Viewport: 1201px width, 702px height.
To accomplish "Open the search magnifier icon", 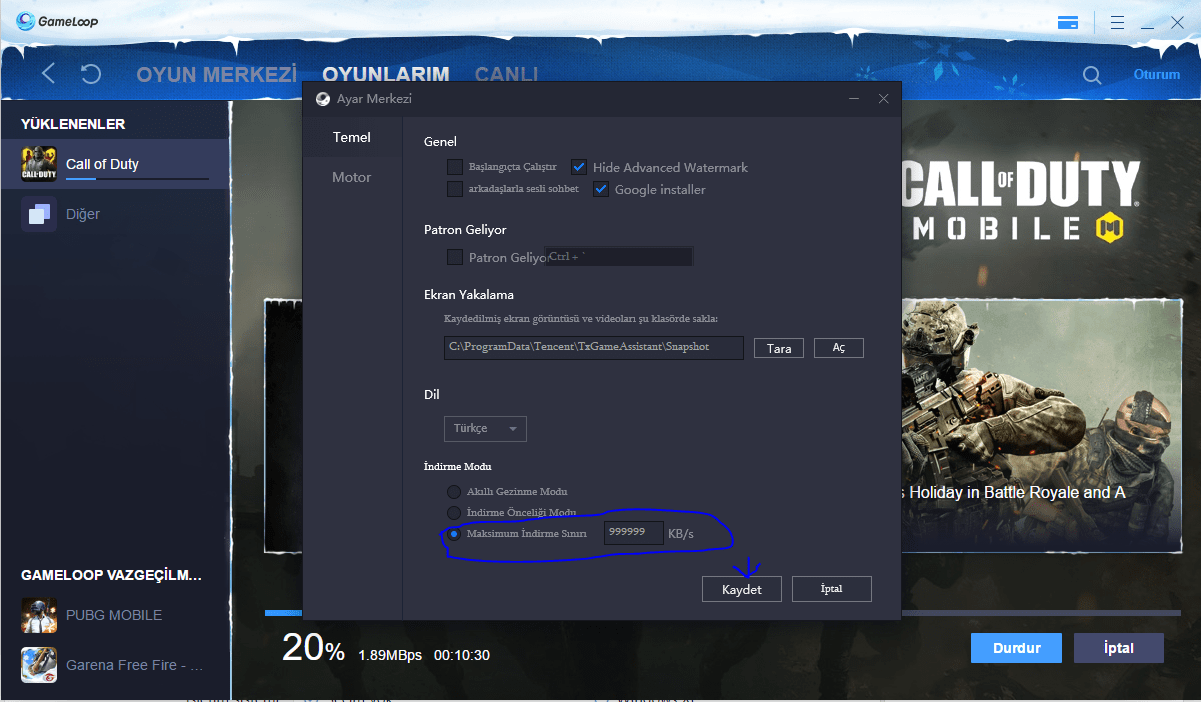I will (x=1092, y=75).
